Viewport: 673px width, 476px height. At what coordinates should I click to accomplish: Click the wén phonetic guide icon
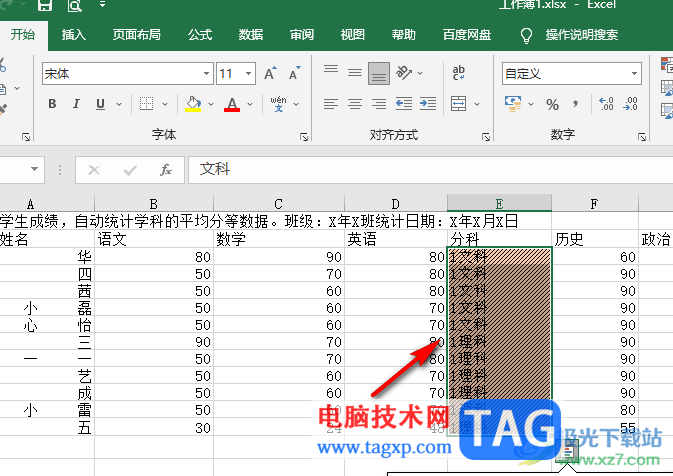tap(278, 104)
